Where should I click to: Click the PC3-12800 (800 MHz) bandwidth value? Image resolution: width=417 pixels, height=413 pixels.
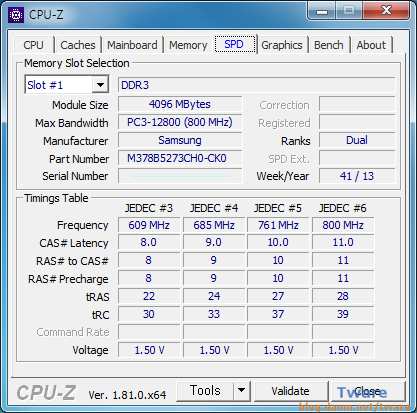point(180,122)
